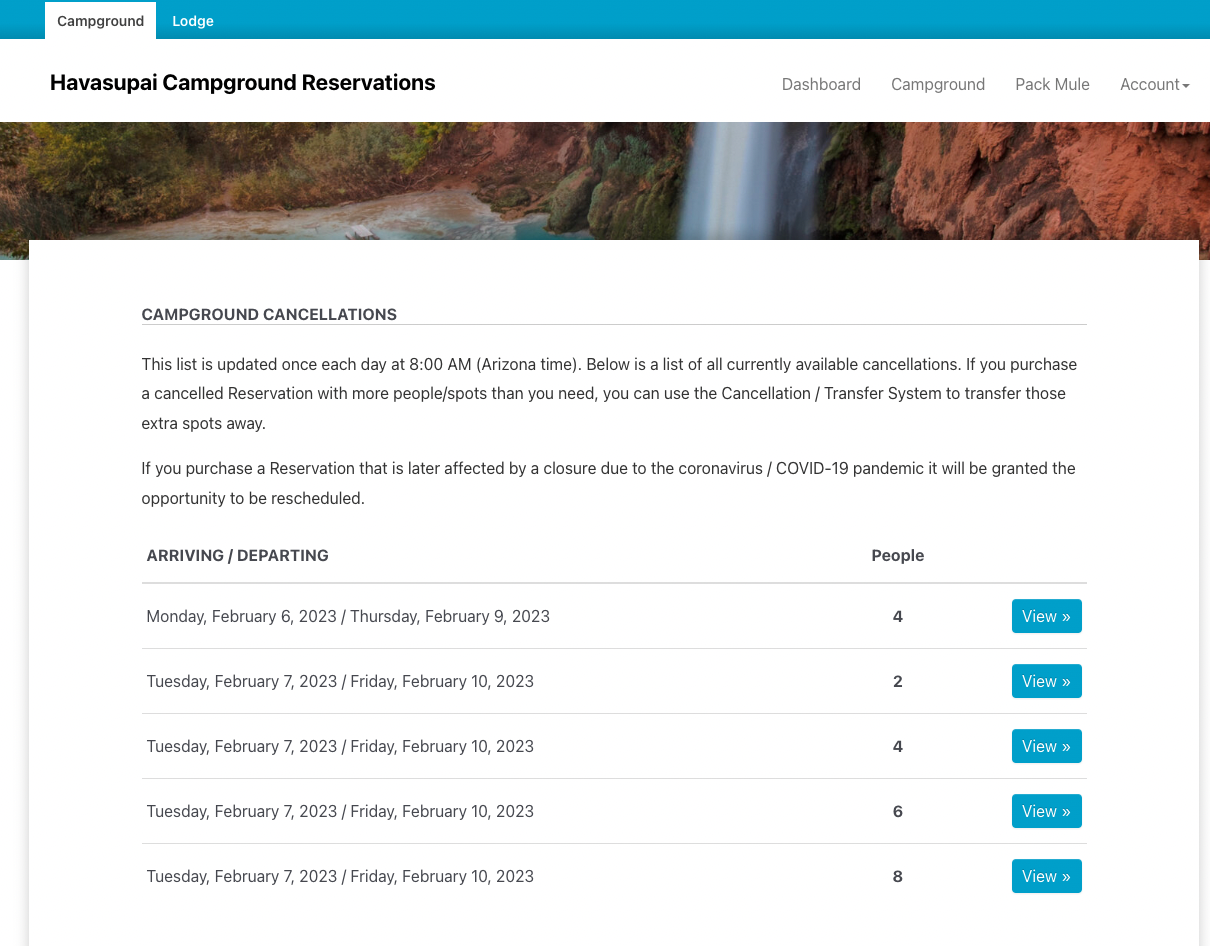View the Feb 7 reservation for 4 people
Image resolution: width=1210 pixels, height=946 pixels.
click(1046, 746)
